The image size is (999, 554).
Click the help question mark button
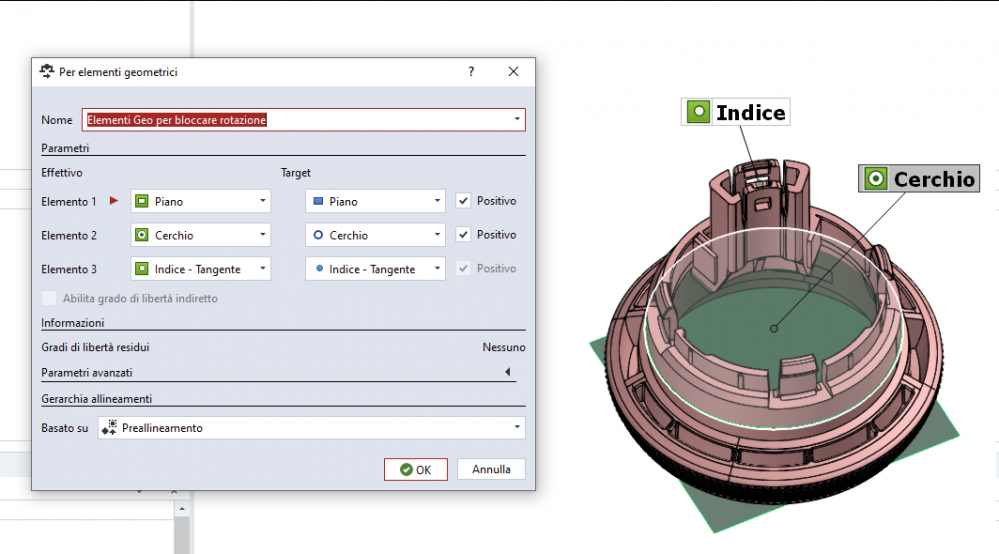(471, 72)
